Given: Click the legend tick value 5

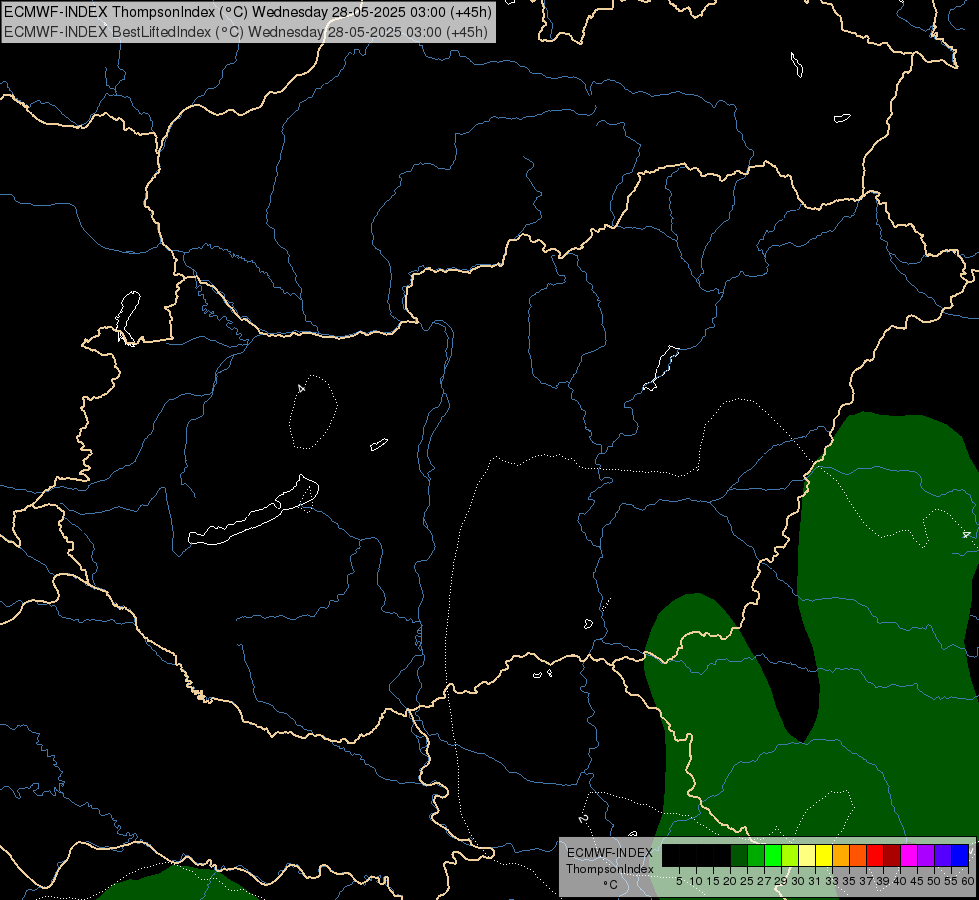Looking at the screenshot, I should coord(679,881).
